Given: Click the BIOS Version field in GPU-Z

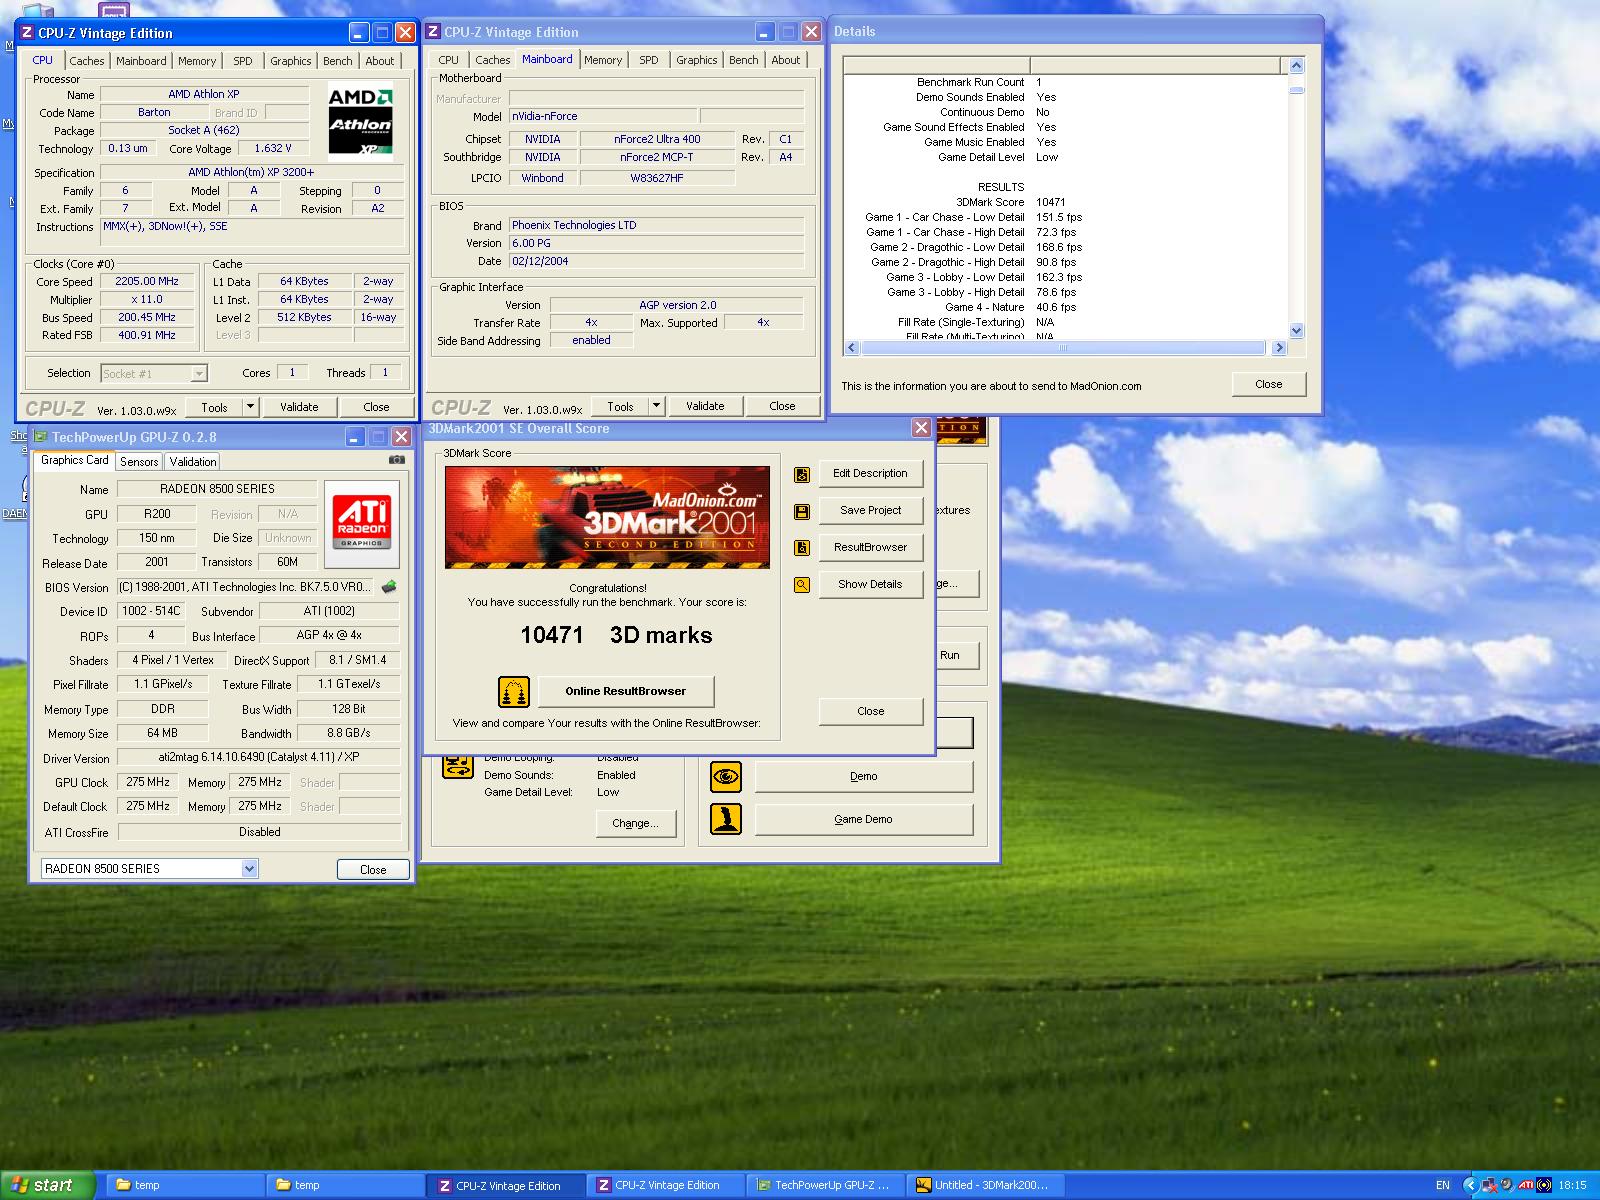Looking at the screenshot, I should click(247, 588).
